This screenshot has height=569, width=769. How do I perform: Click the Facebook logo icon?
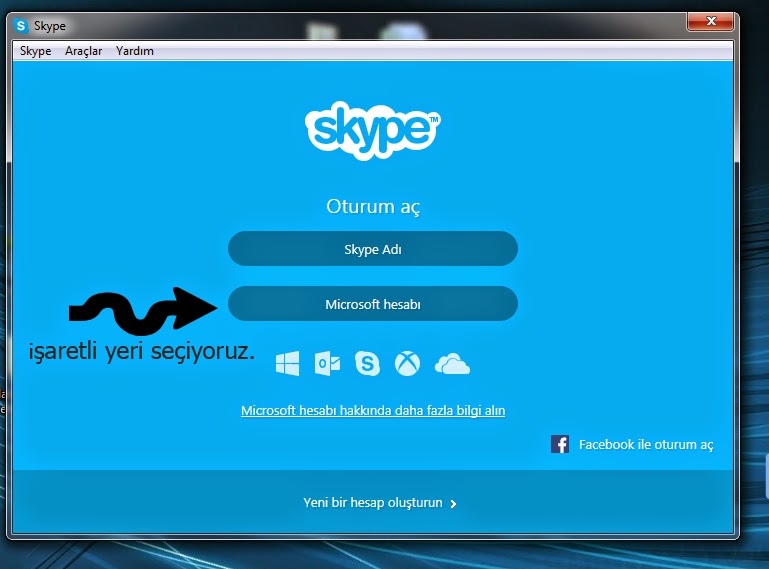[560, 444]
